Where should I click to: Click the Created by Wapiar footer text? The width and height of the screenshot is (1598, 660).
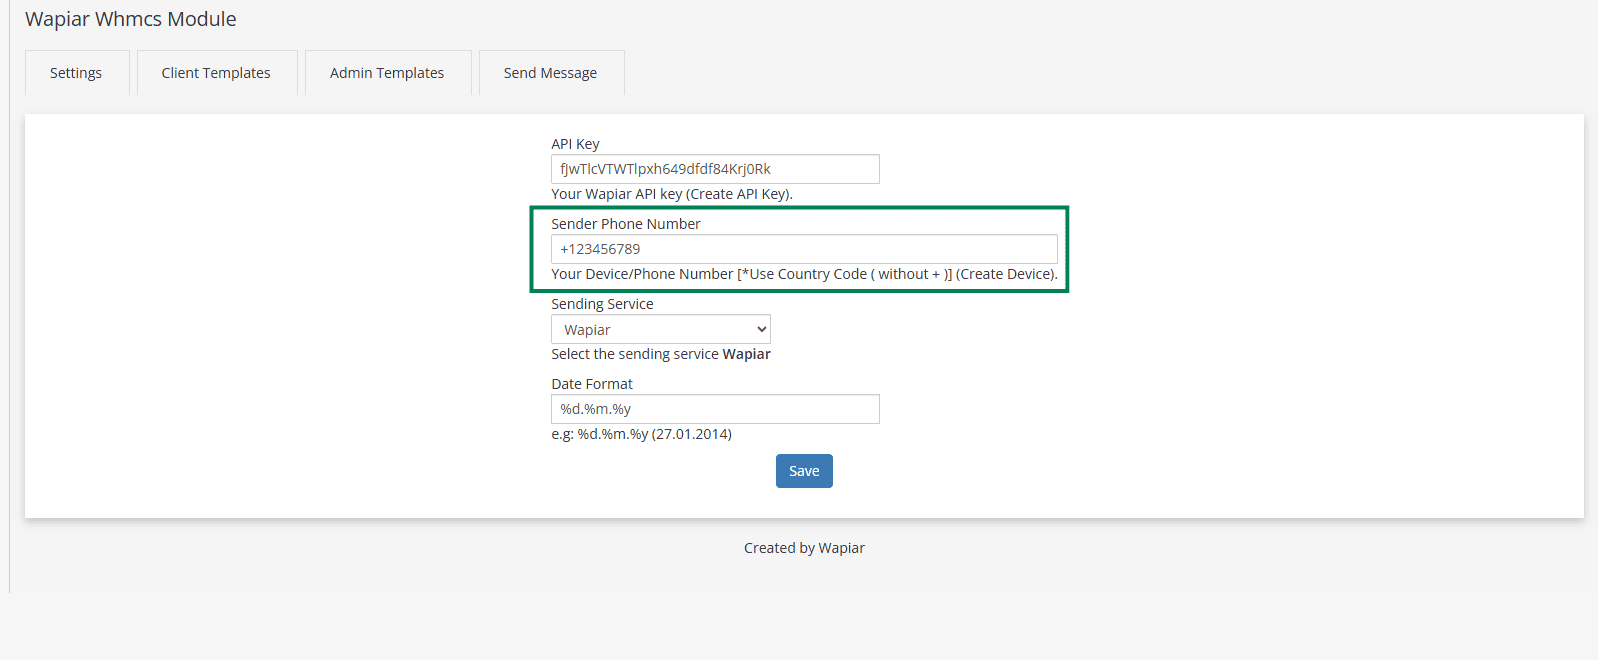click(x=804, y=548)
